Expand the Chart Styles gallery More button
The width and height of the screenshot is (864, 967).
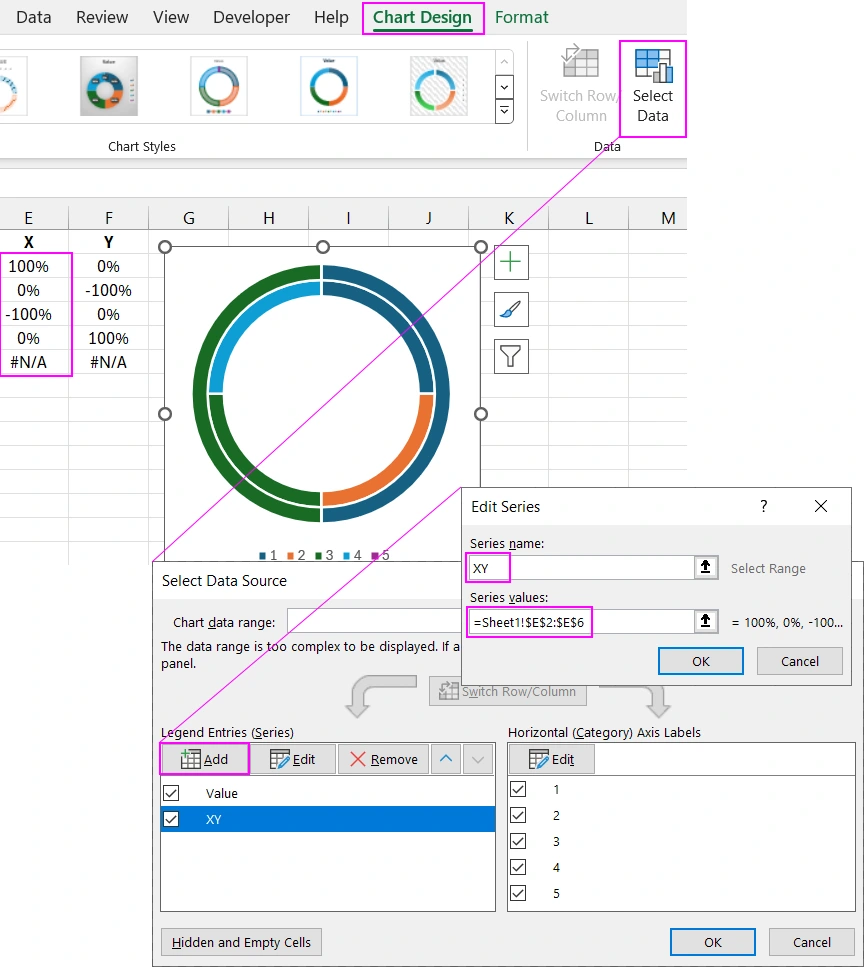click(504, 111)
